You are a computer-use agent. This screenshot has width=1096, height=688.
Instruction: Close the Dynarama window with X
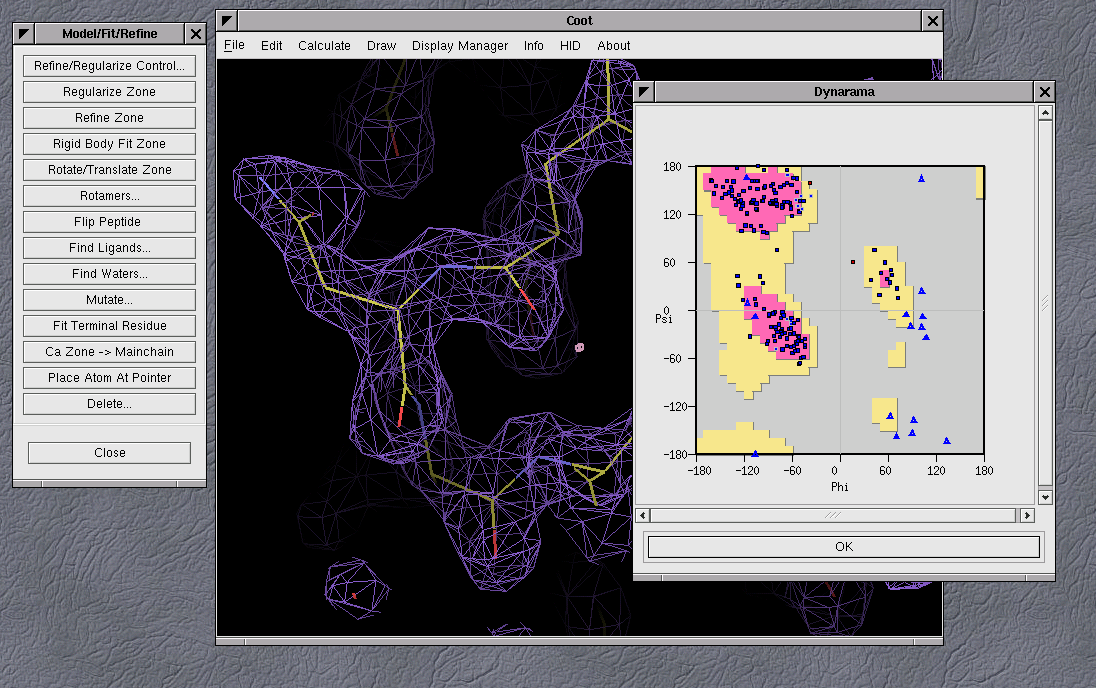point(1045,92)
